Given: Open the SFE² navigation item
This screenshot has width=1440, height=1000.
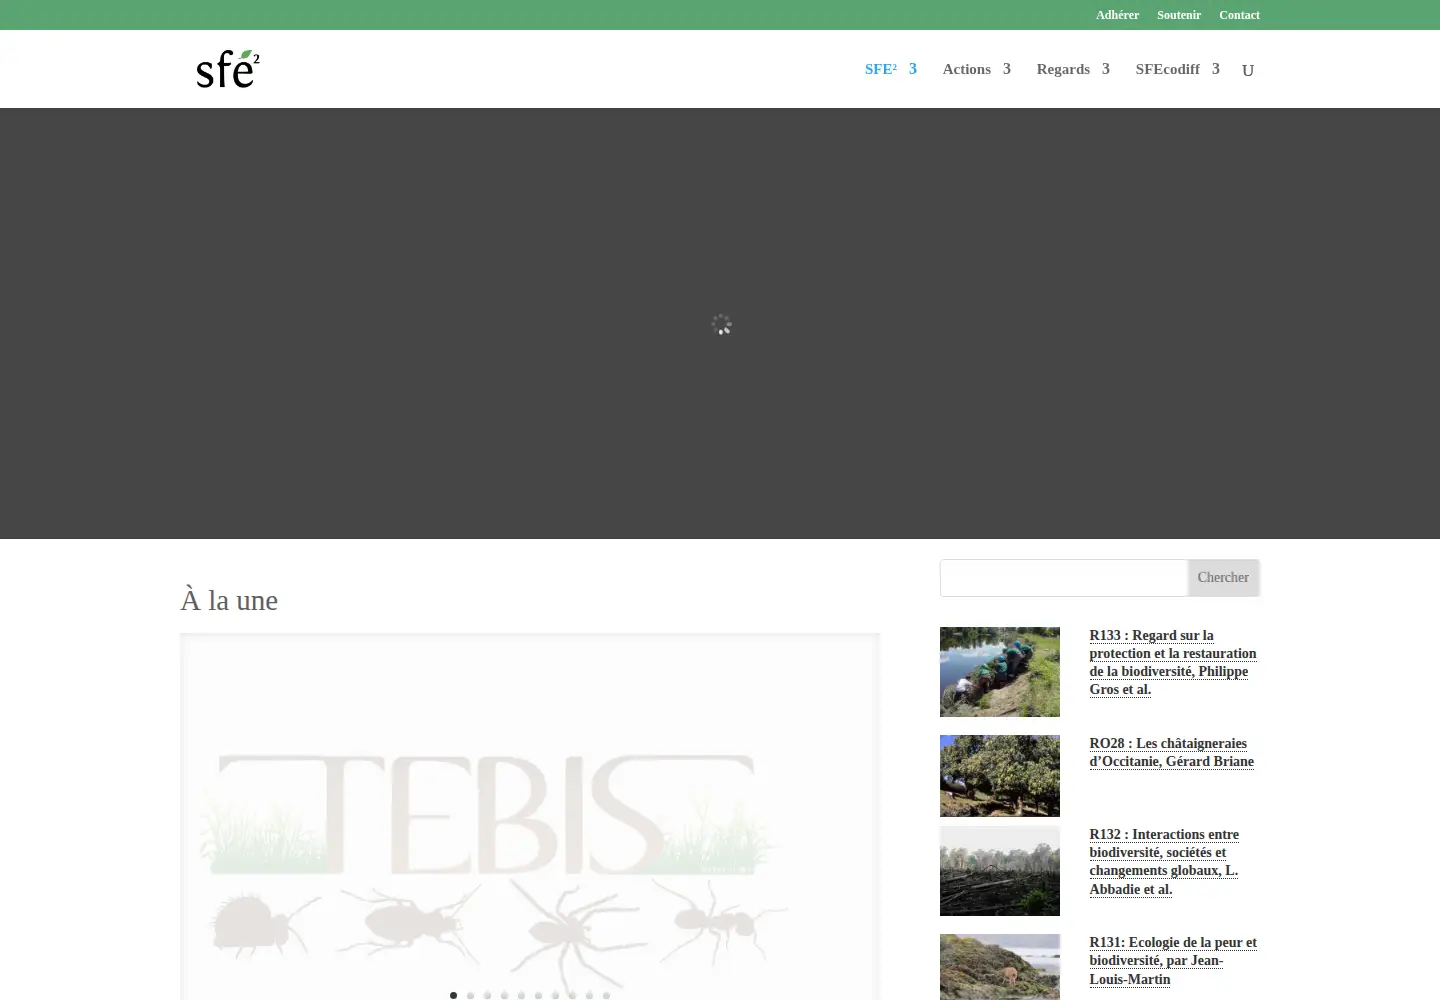Looking at the screenshot, I should point(881,69).
